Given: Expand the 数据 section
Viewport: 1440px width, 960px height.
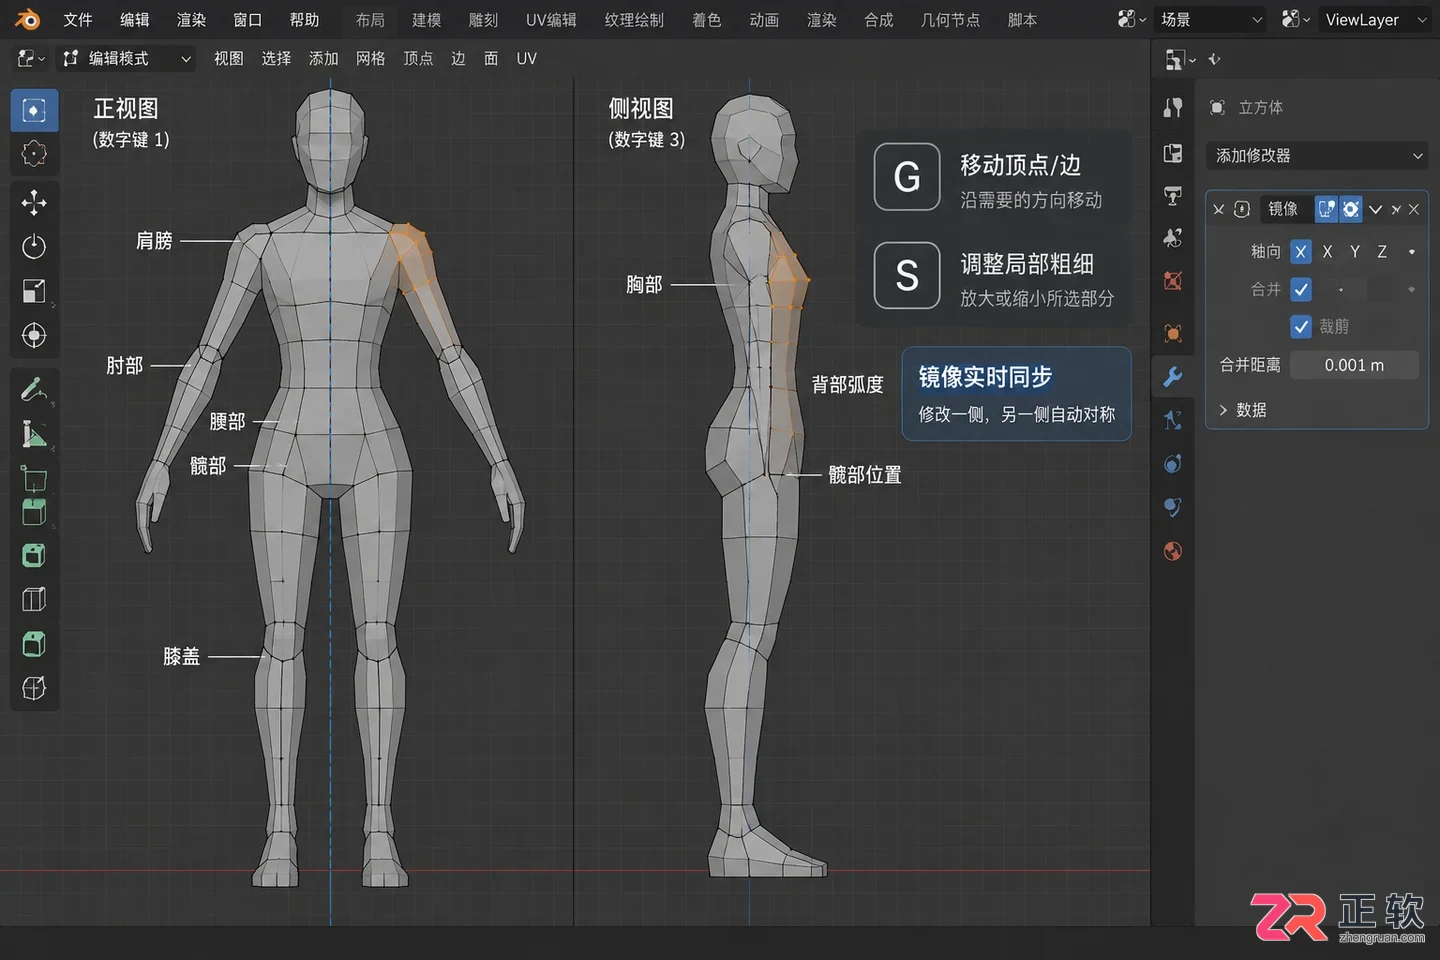Looking at the screenshot, I should 1243,410.
